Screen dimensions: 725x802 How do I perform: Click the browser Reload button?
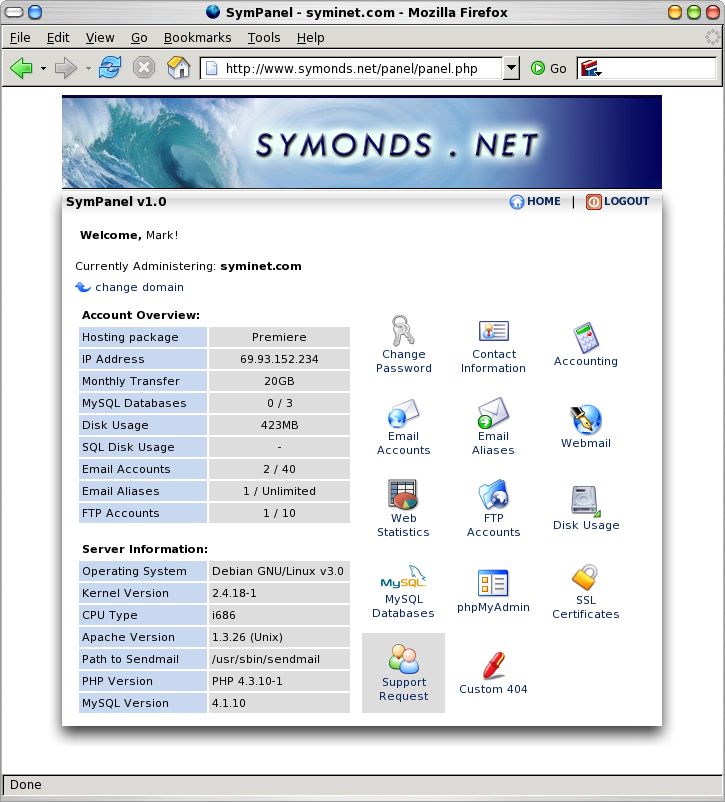110,68
